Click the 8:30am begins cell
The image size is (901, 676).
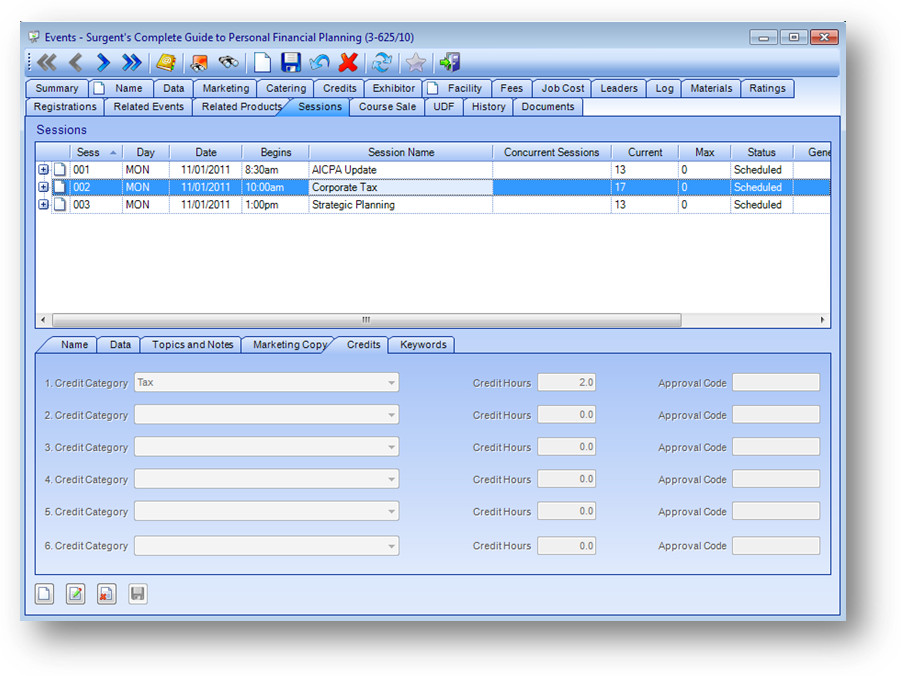coord(275,170)
